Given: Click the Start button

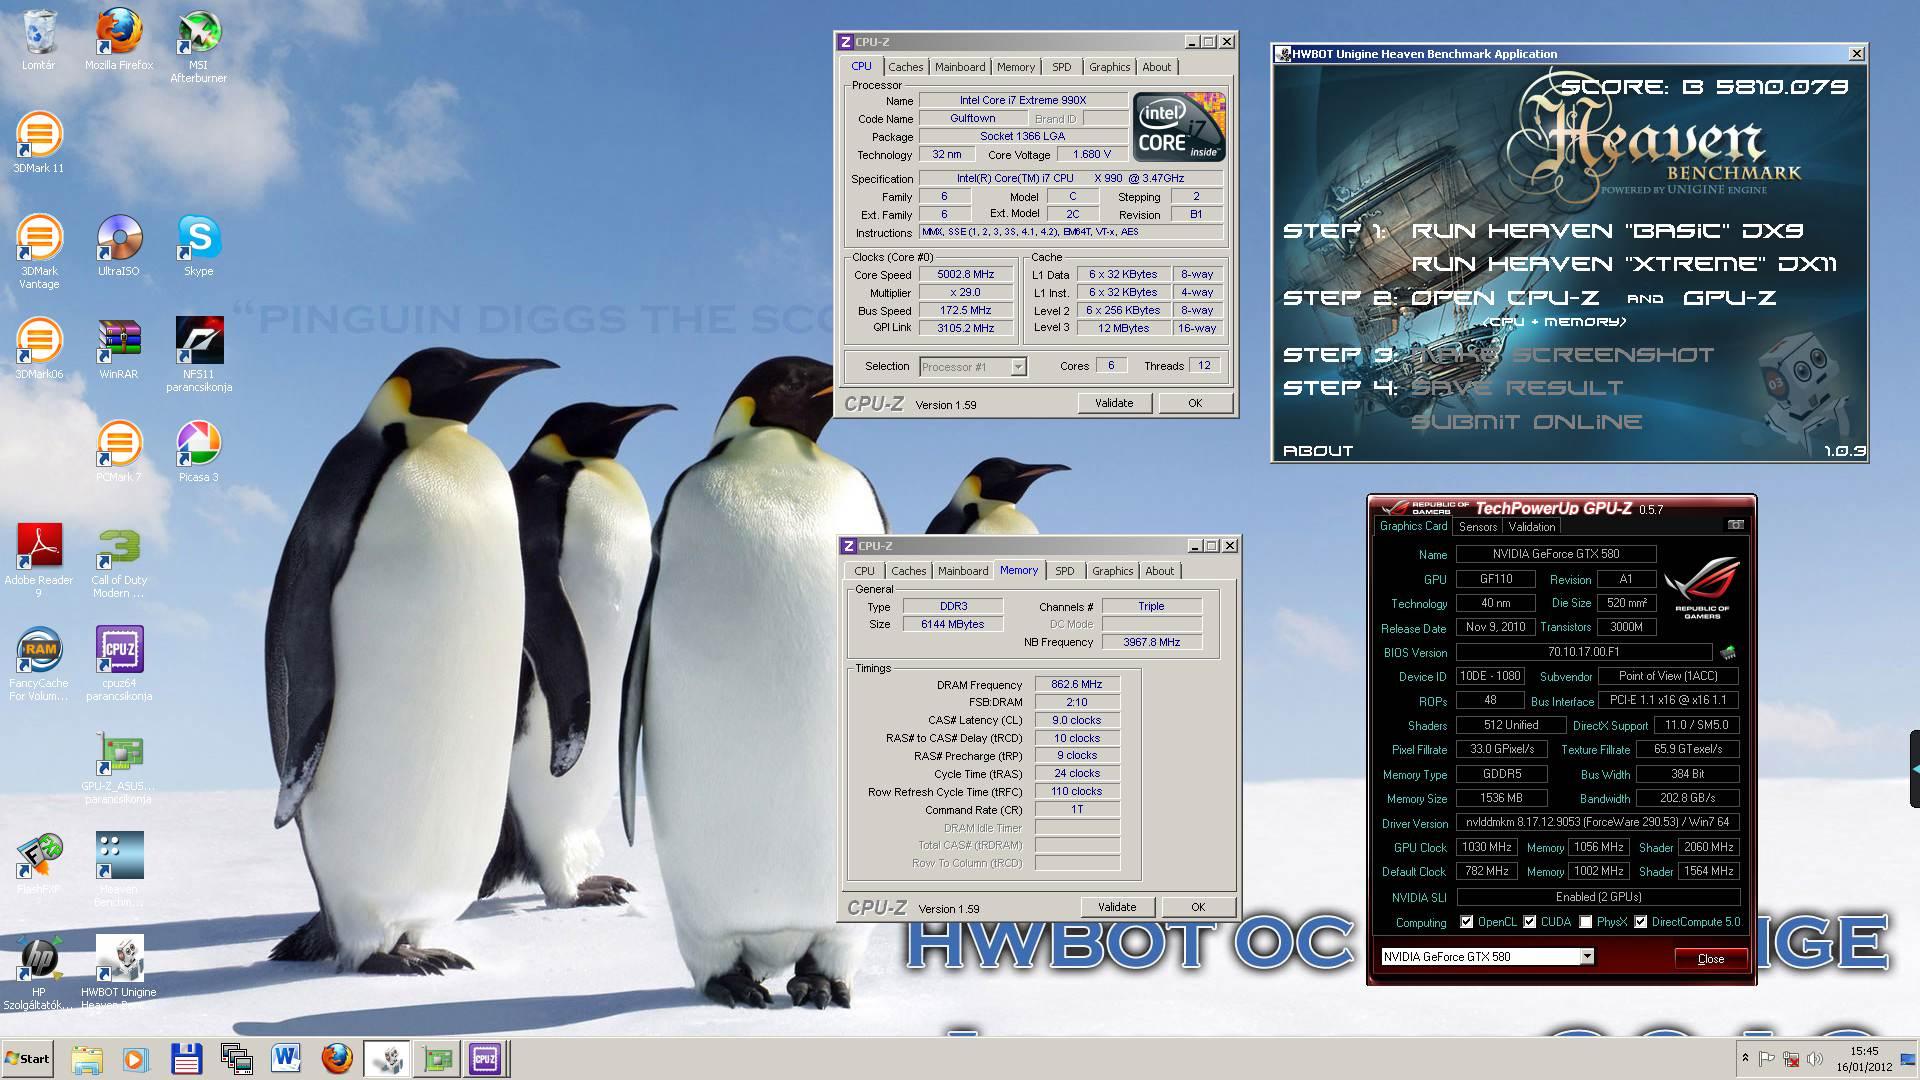Looking at the screenshot, I should tap(27, 1058).
